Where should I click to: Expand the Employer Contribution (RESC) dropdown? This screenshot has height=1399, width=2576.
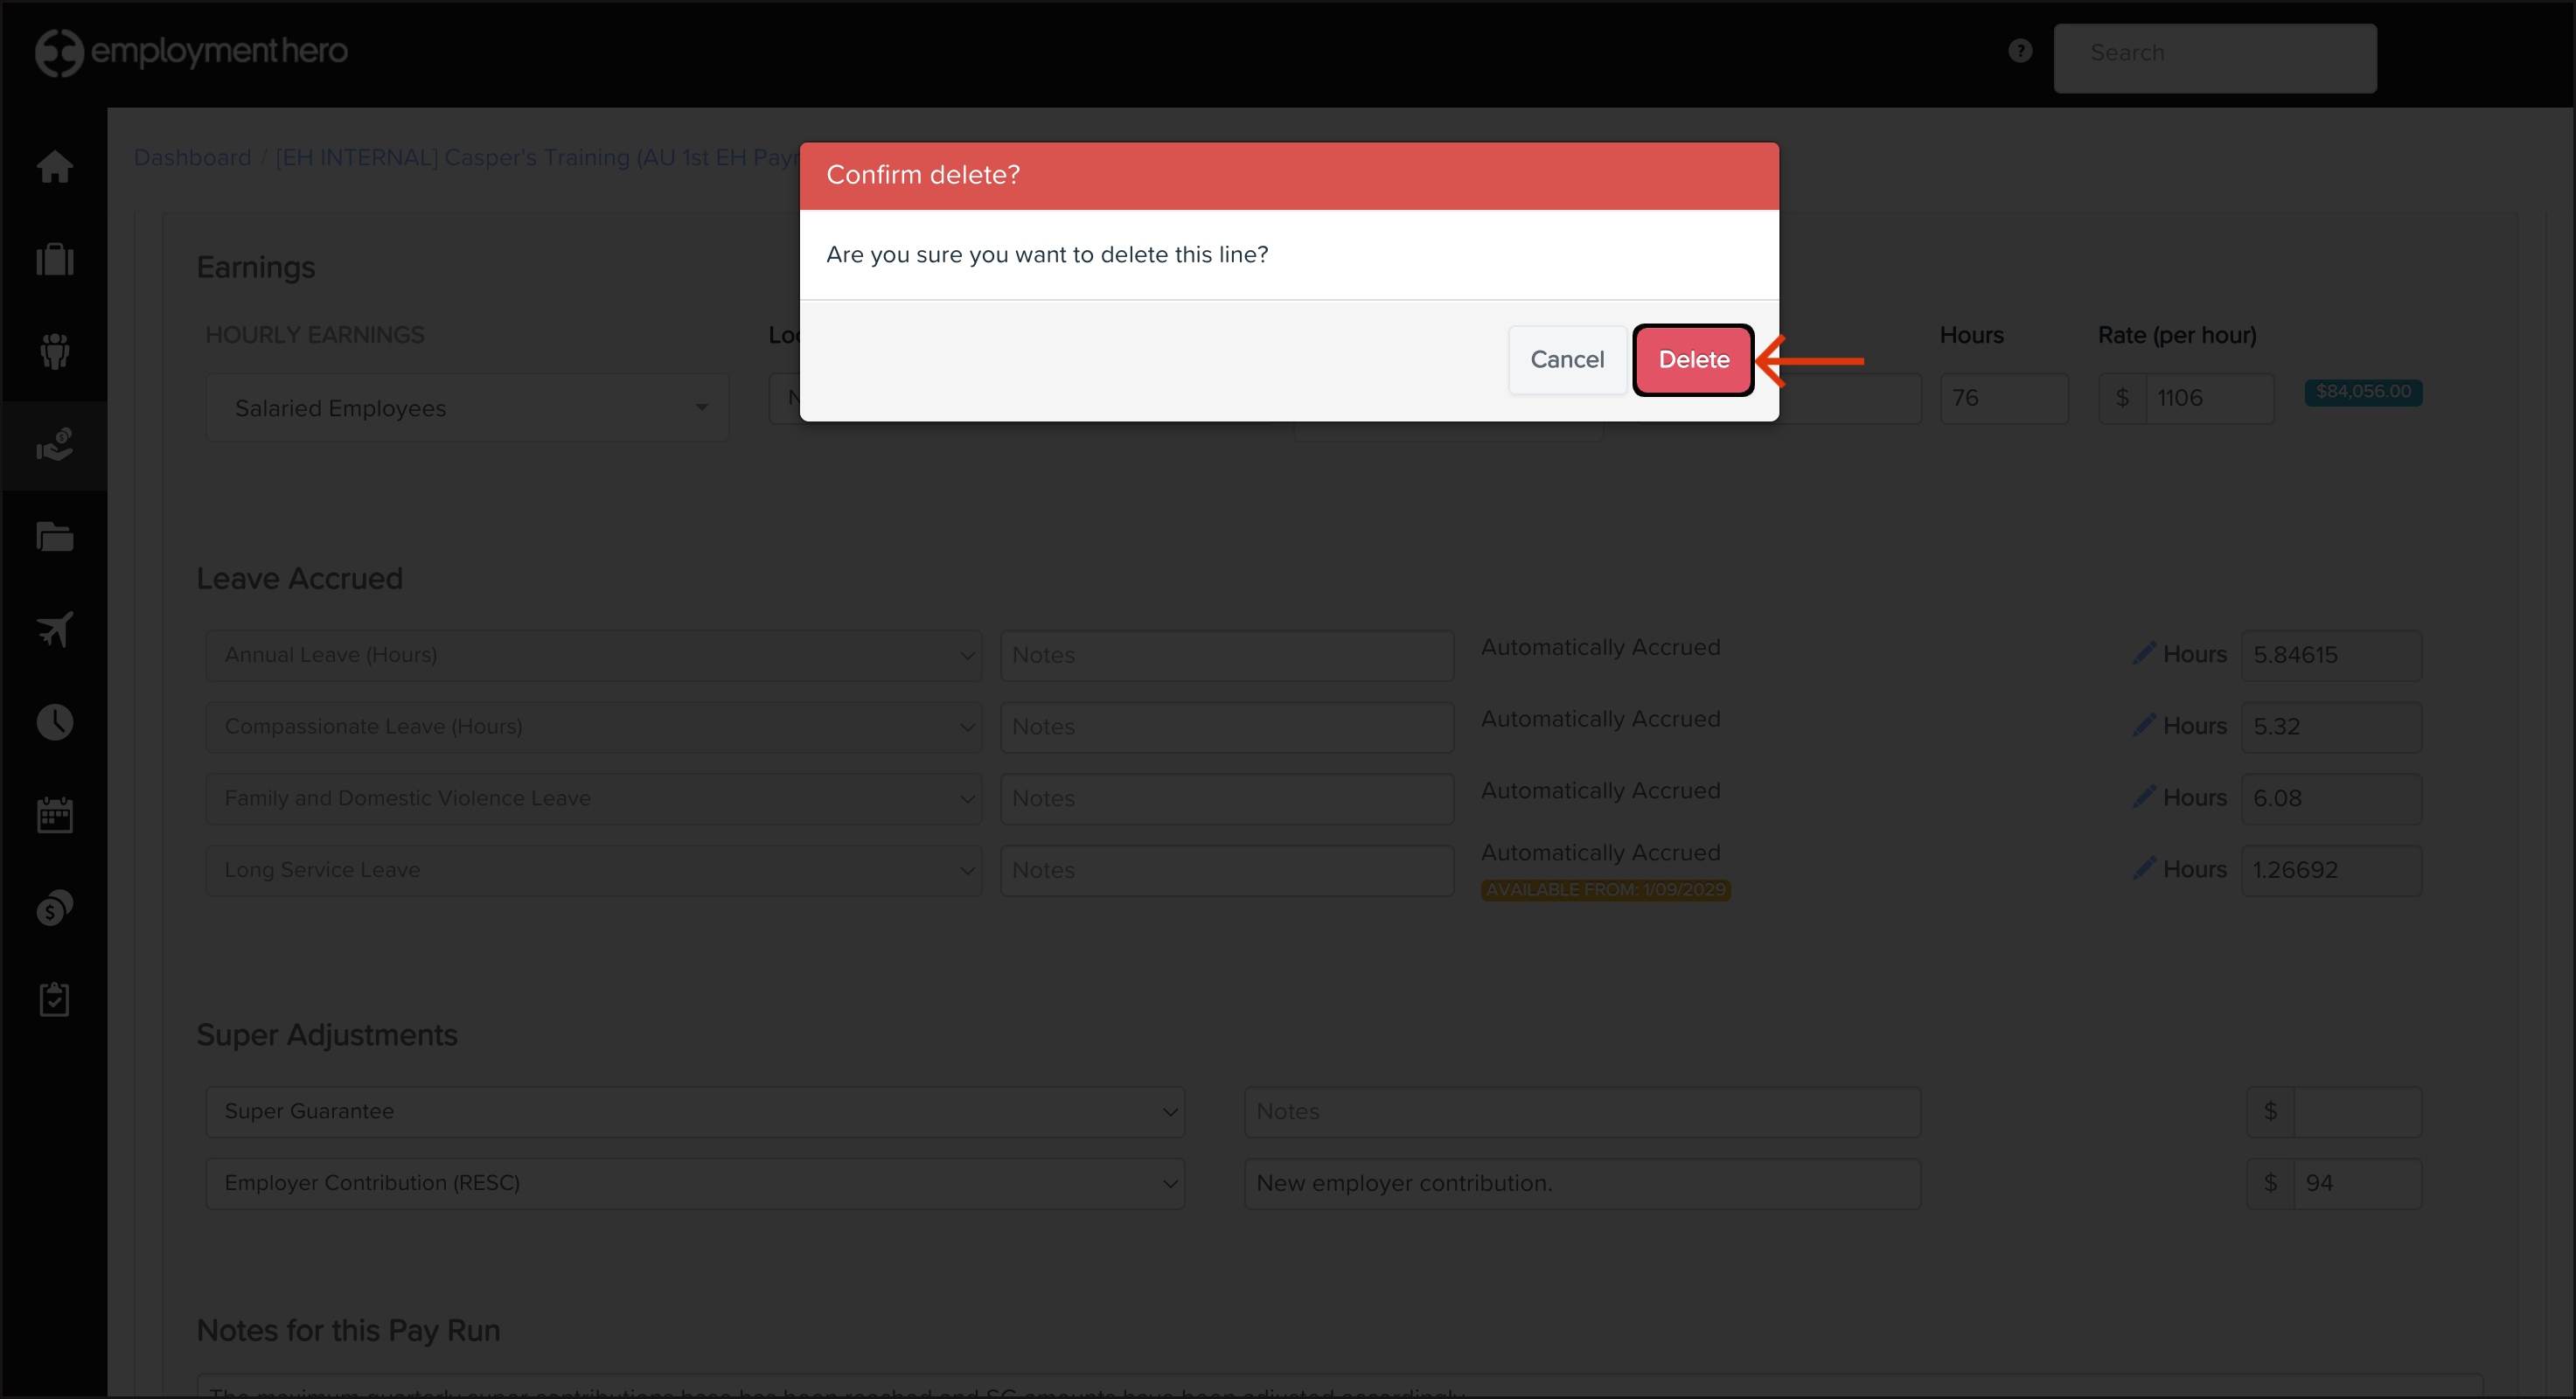[x=695, y=1183]
